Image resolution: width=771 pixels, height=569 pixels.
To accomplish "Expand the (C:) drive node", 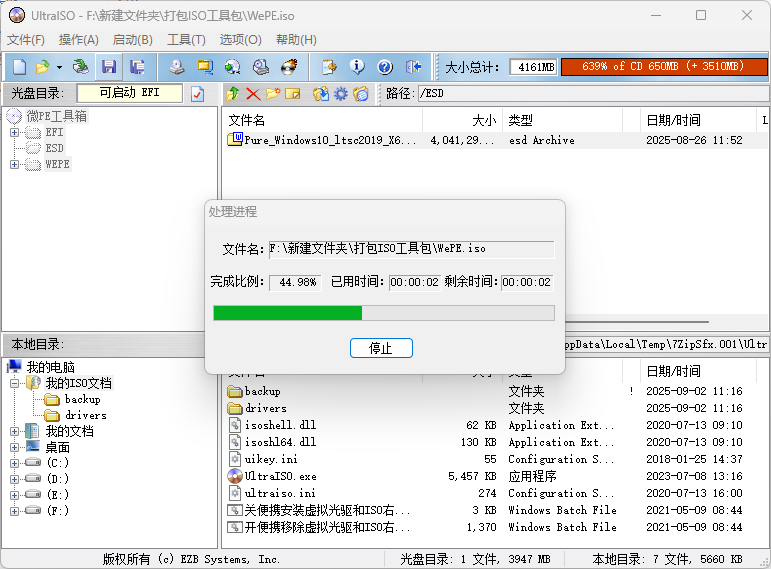I will (x=14, y=463).
